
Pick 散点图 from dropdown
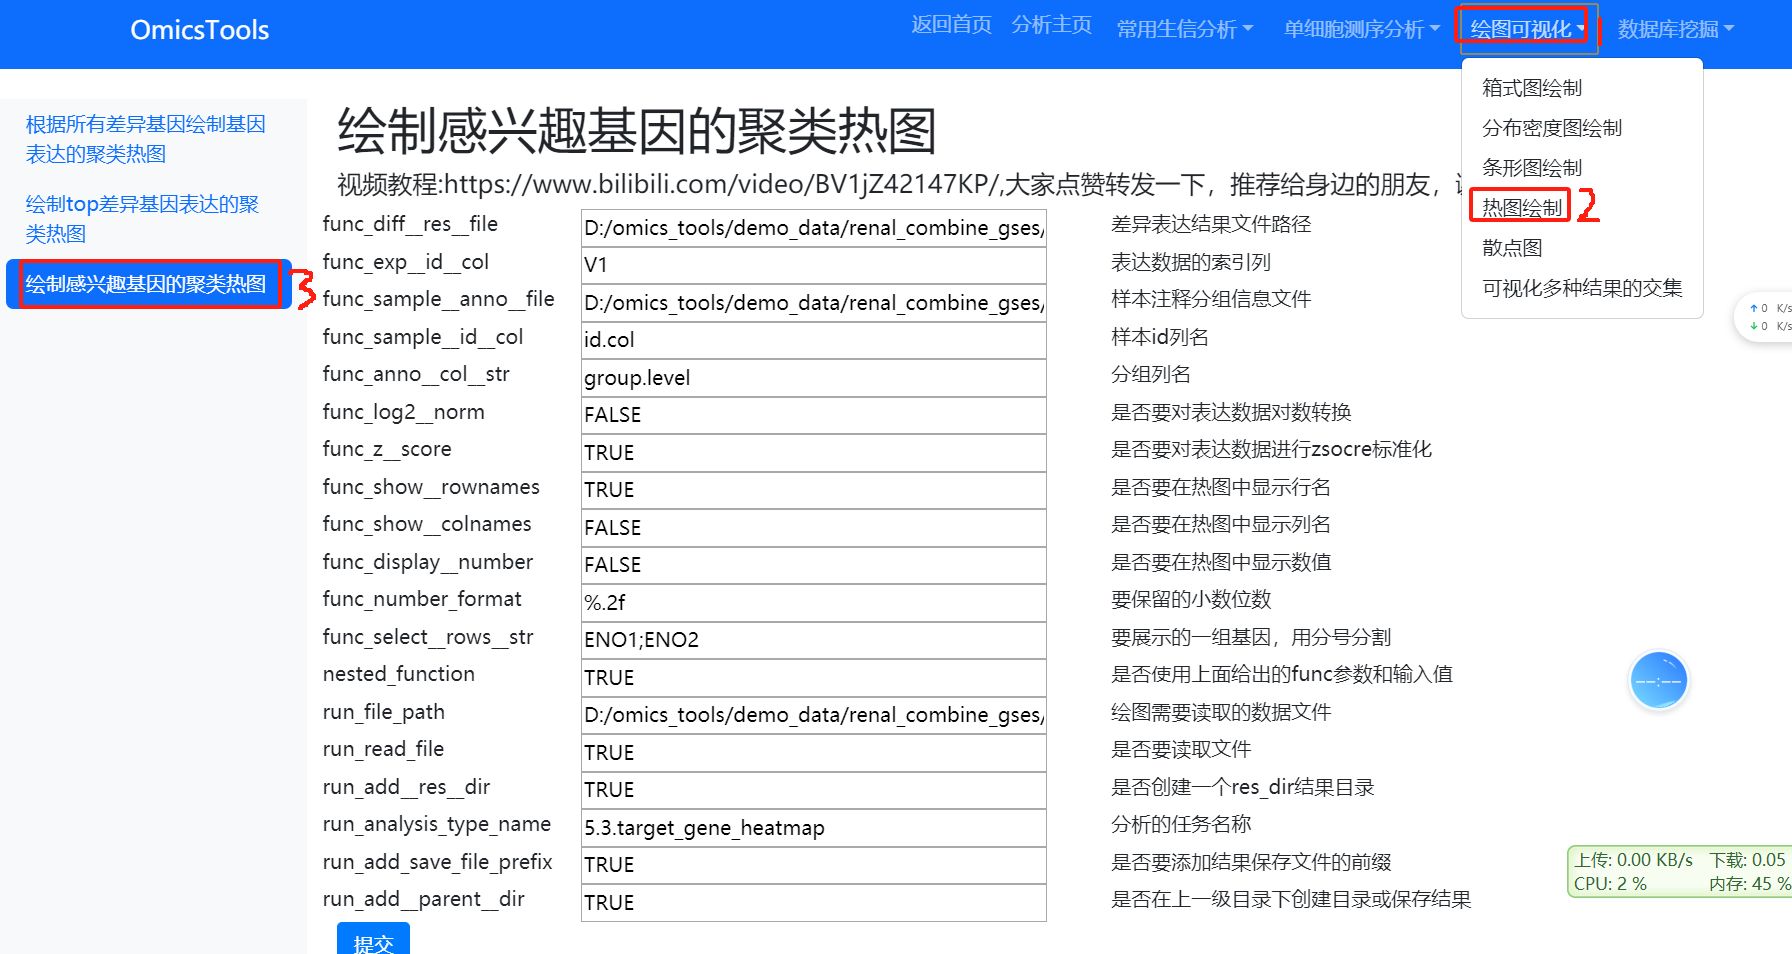[x=1512, y=248]
